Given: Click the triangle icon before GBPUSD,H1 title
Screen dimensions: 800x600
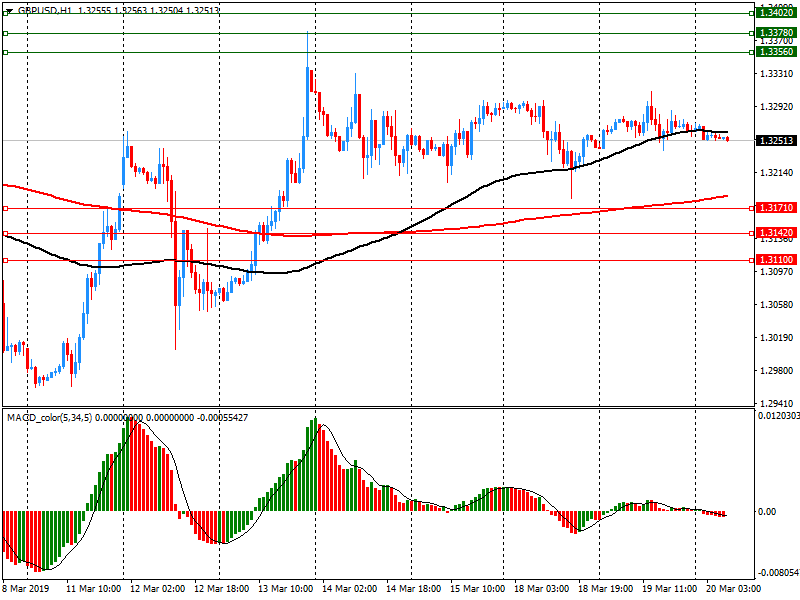Looking at the screenshot, I should [9, 9].
